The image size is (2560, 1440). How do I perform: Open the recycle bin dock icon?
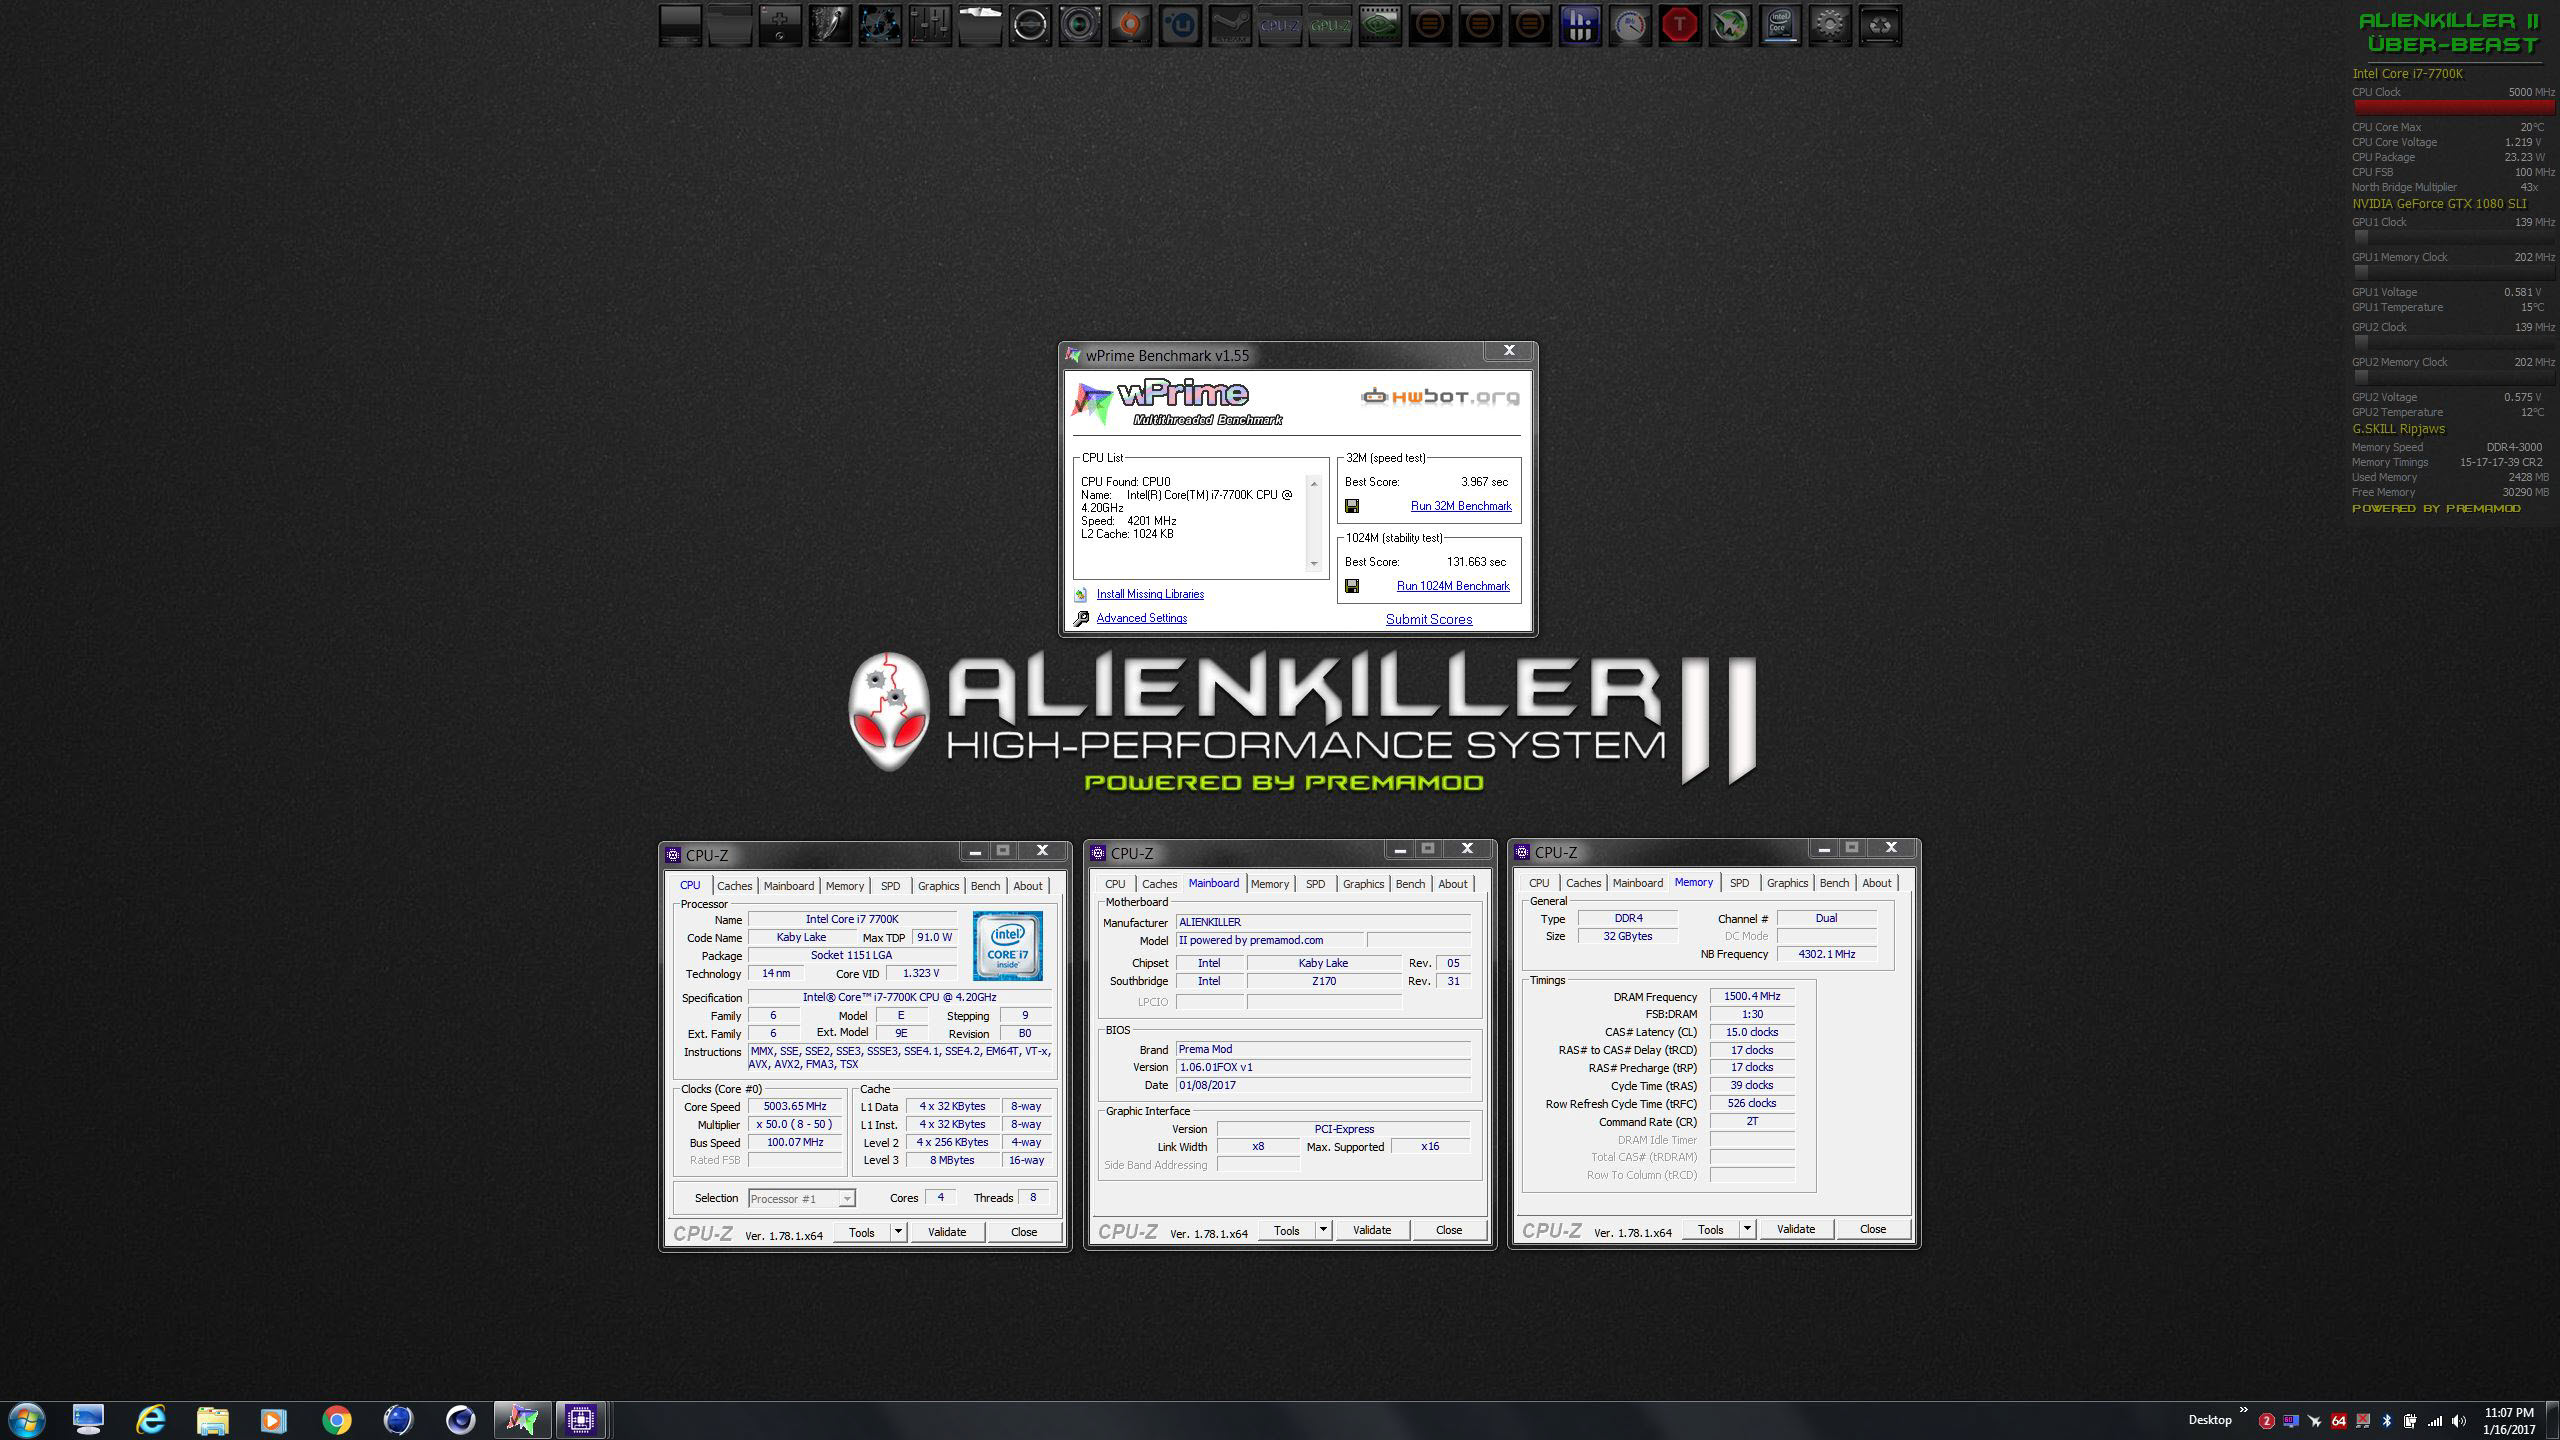coord(1880,26)
